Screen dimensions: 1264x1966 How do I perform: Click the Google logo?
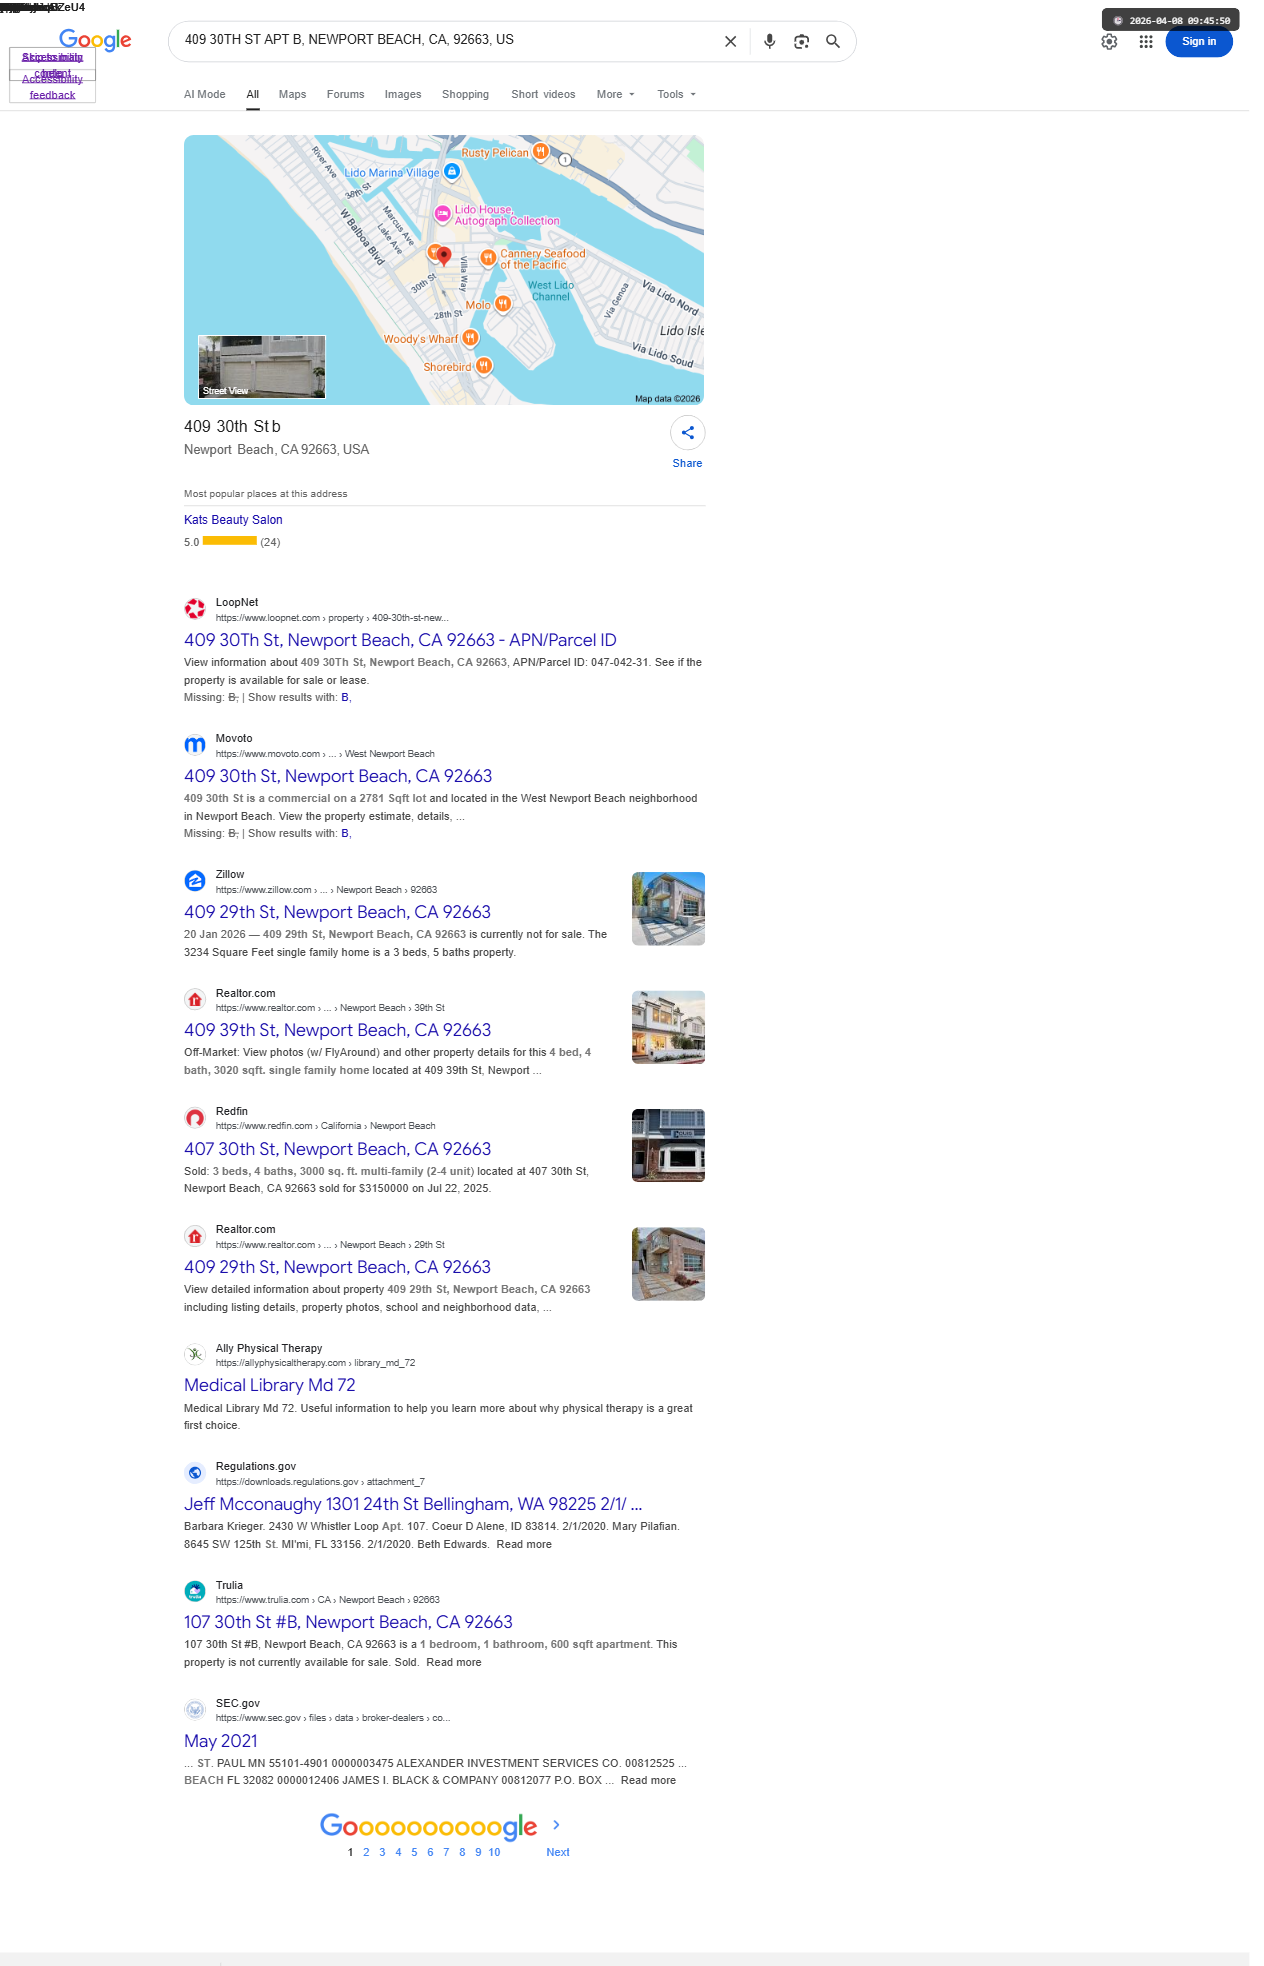(x=95, y=40)
